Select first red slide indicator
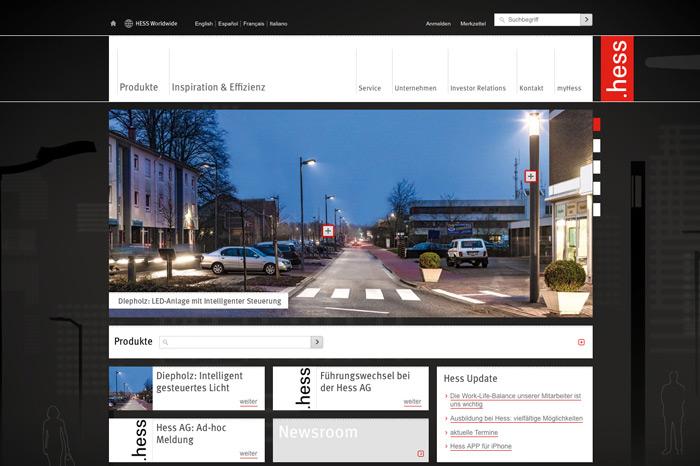700x466 pixels. pyautogui.click(x=596, y=125)
